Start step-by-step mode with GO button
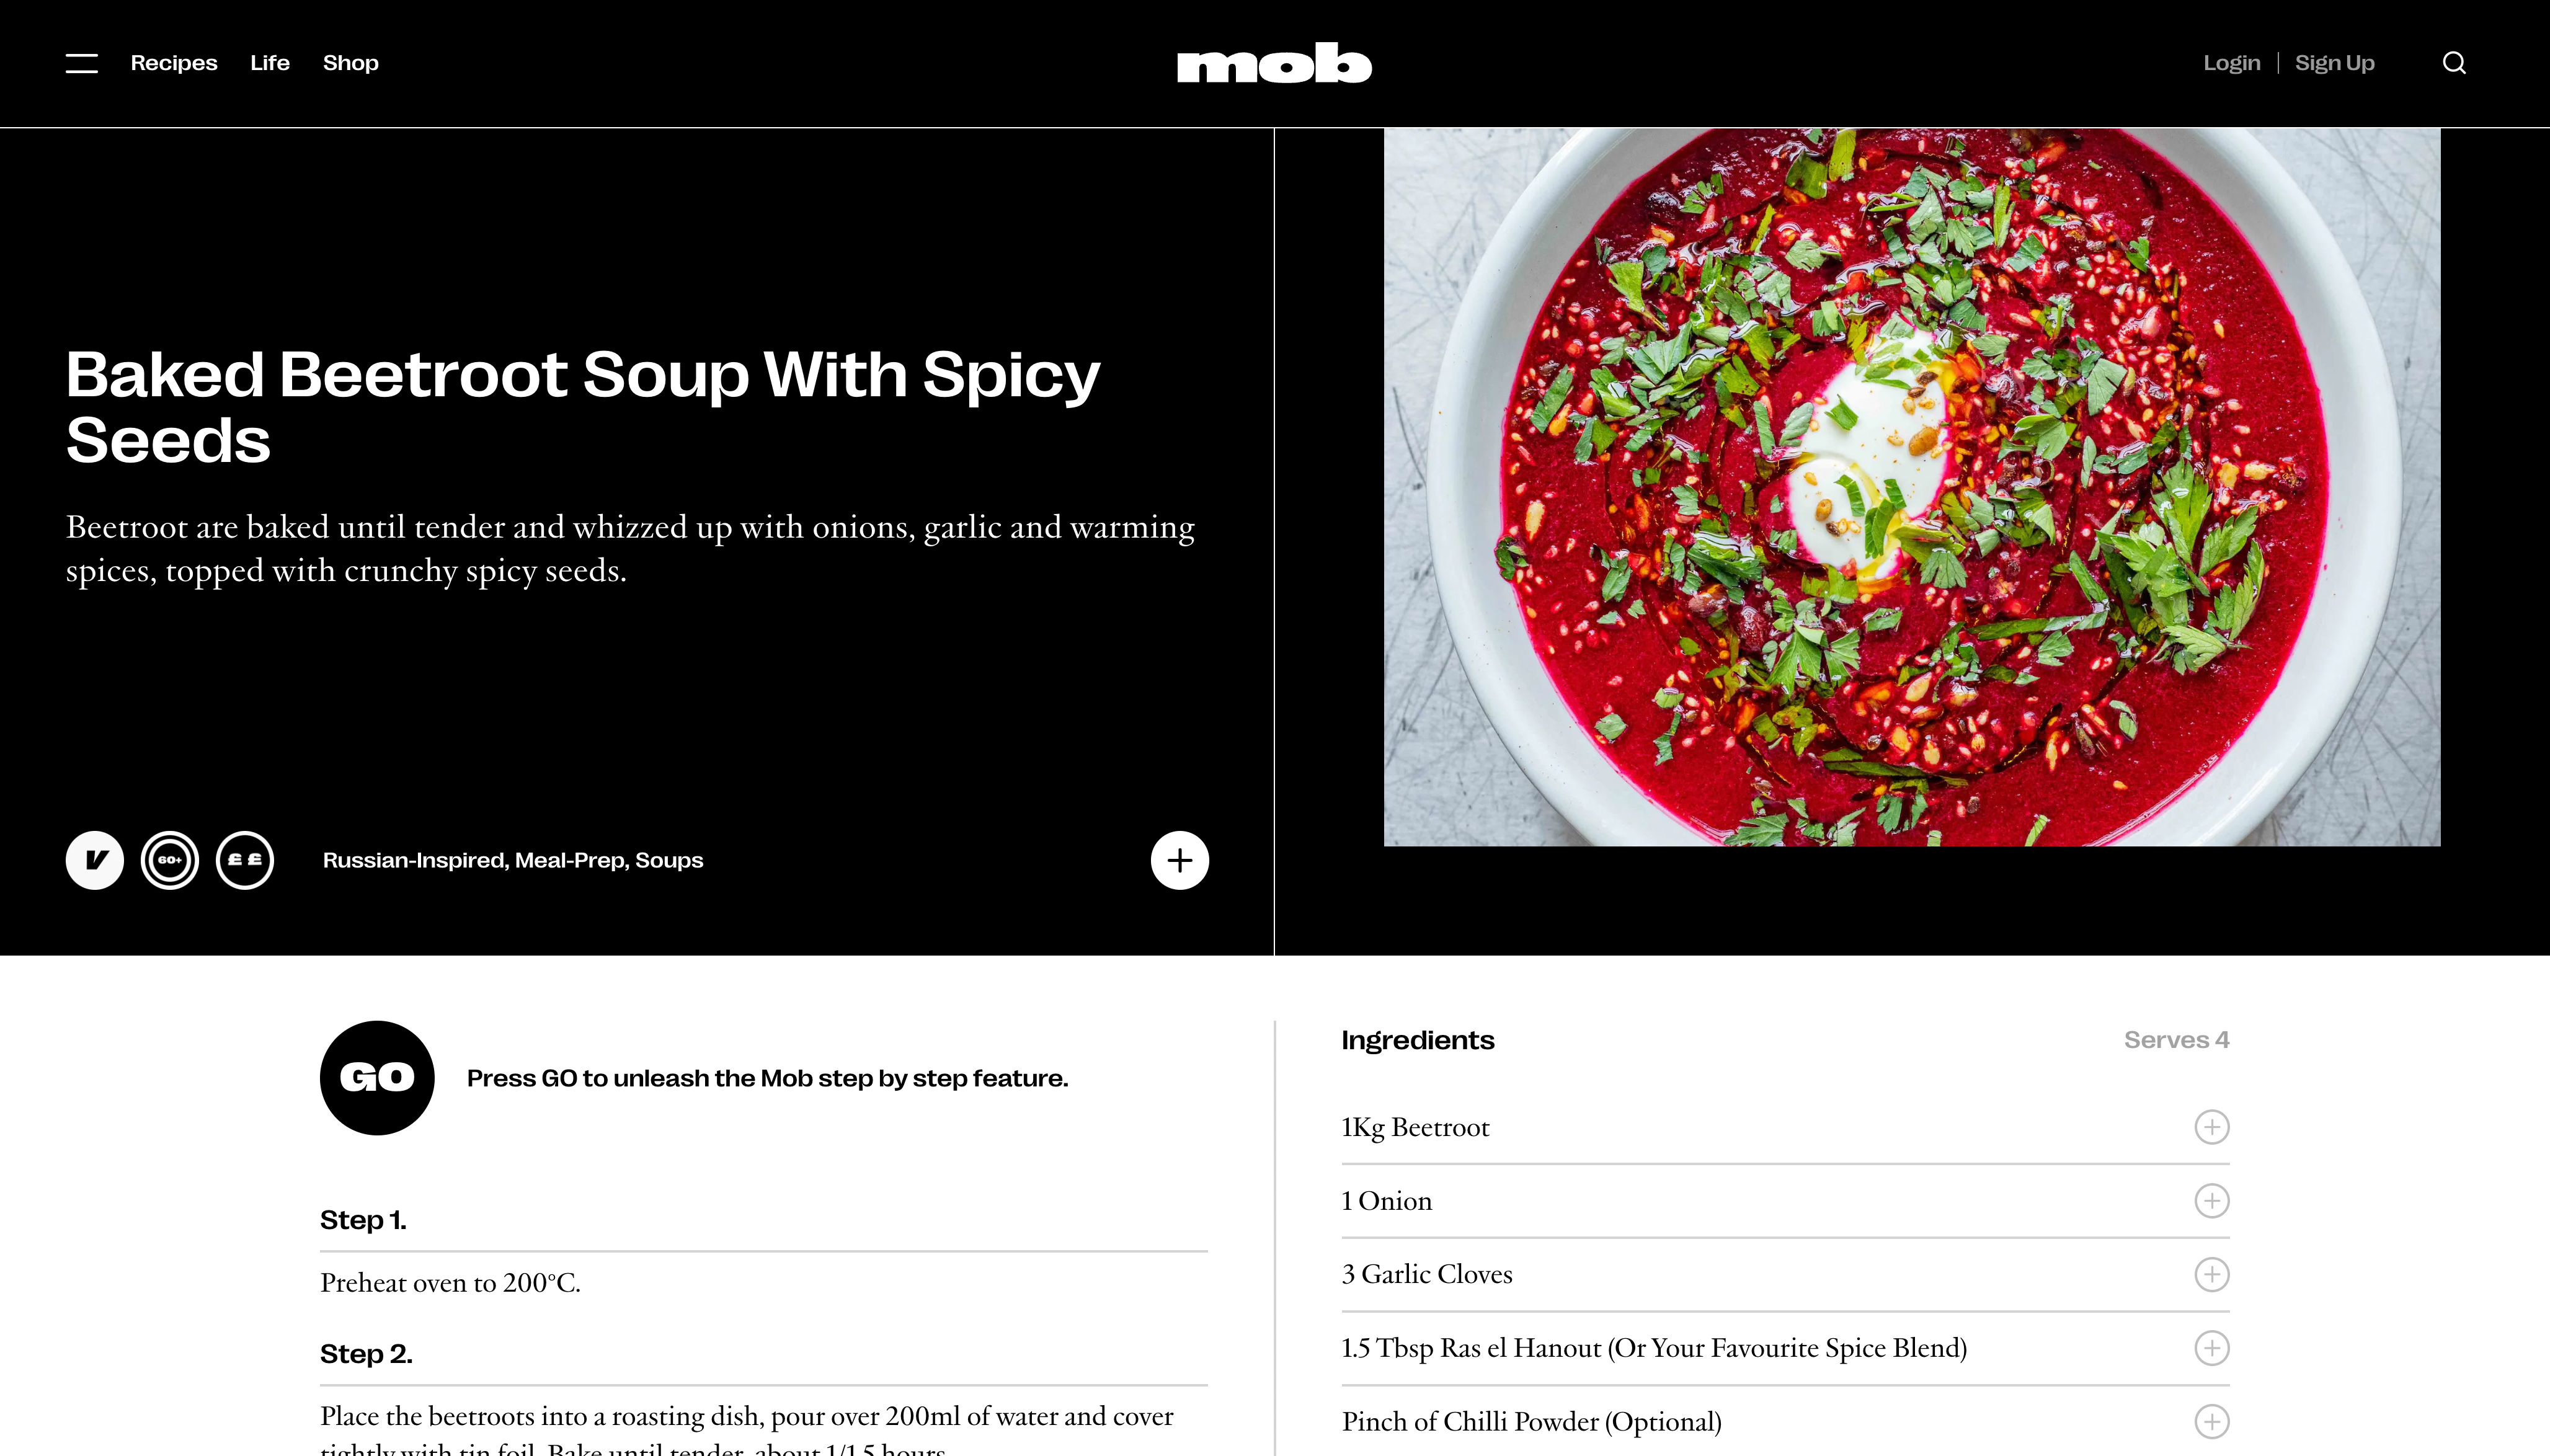Image resolution: width=2550 pixels, height=1456 pixels. [377, 1078]
